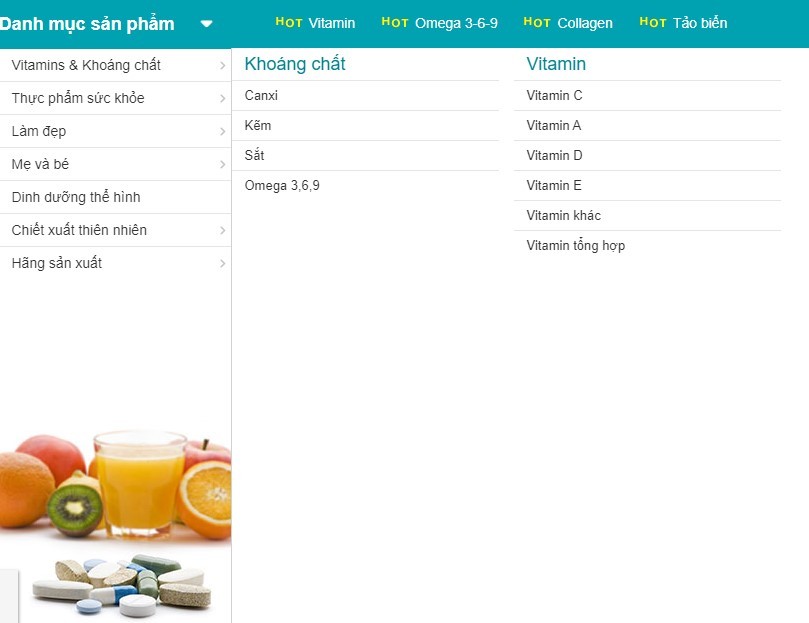
Task: Open HOT Tảo biển link
Action: (x=683, y=23)
